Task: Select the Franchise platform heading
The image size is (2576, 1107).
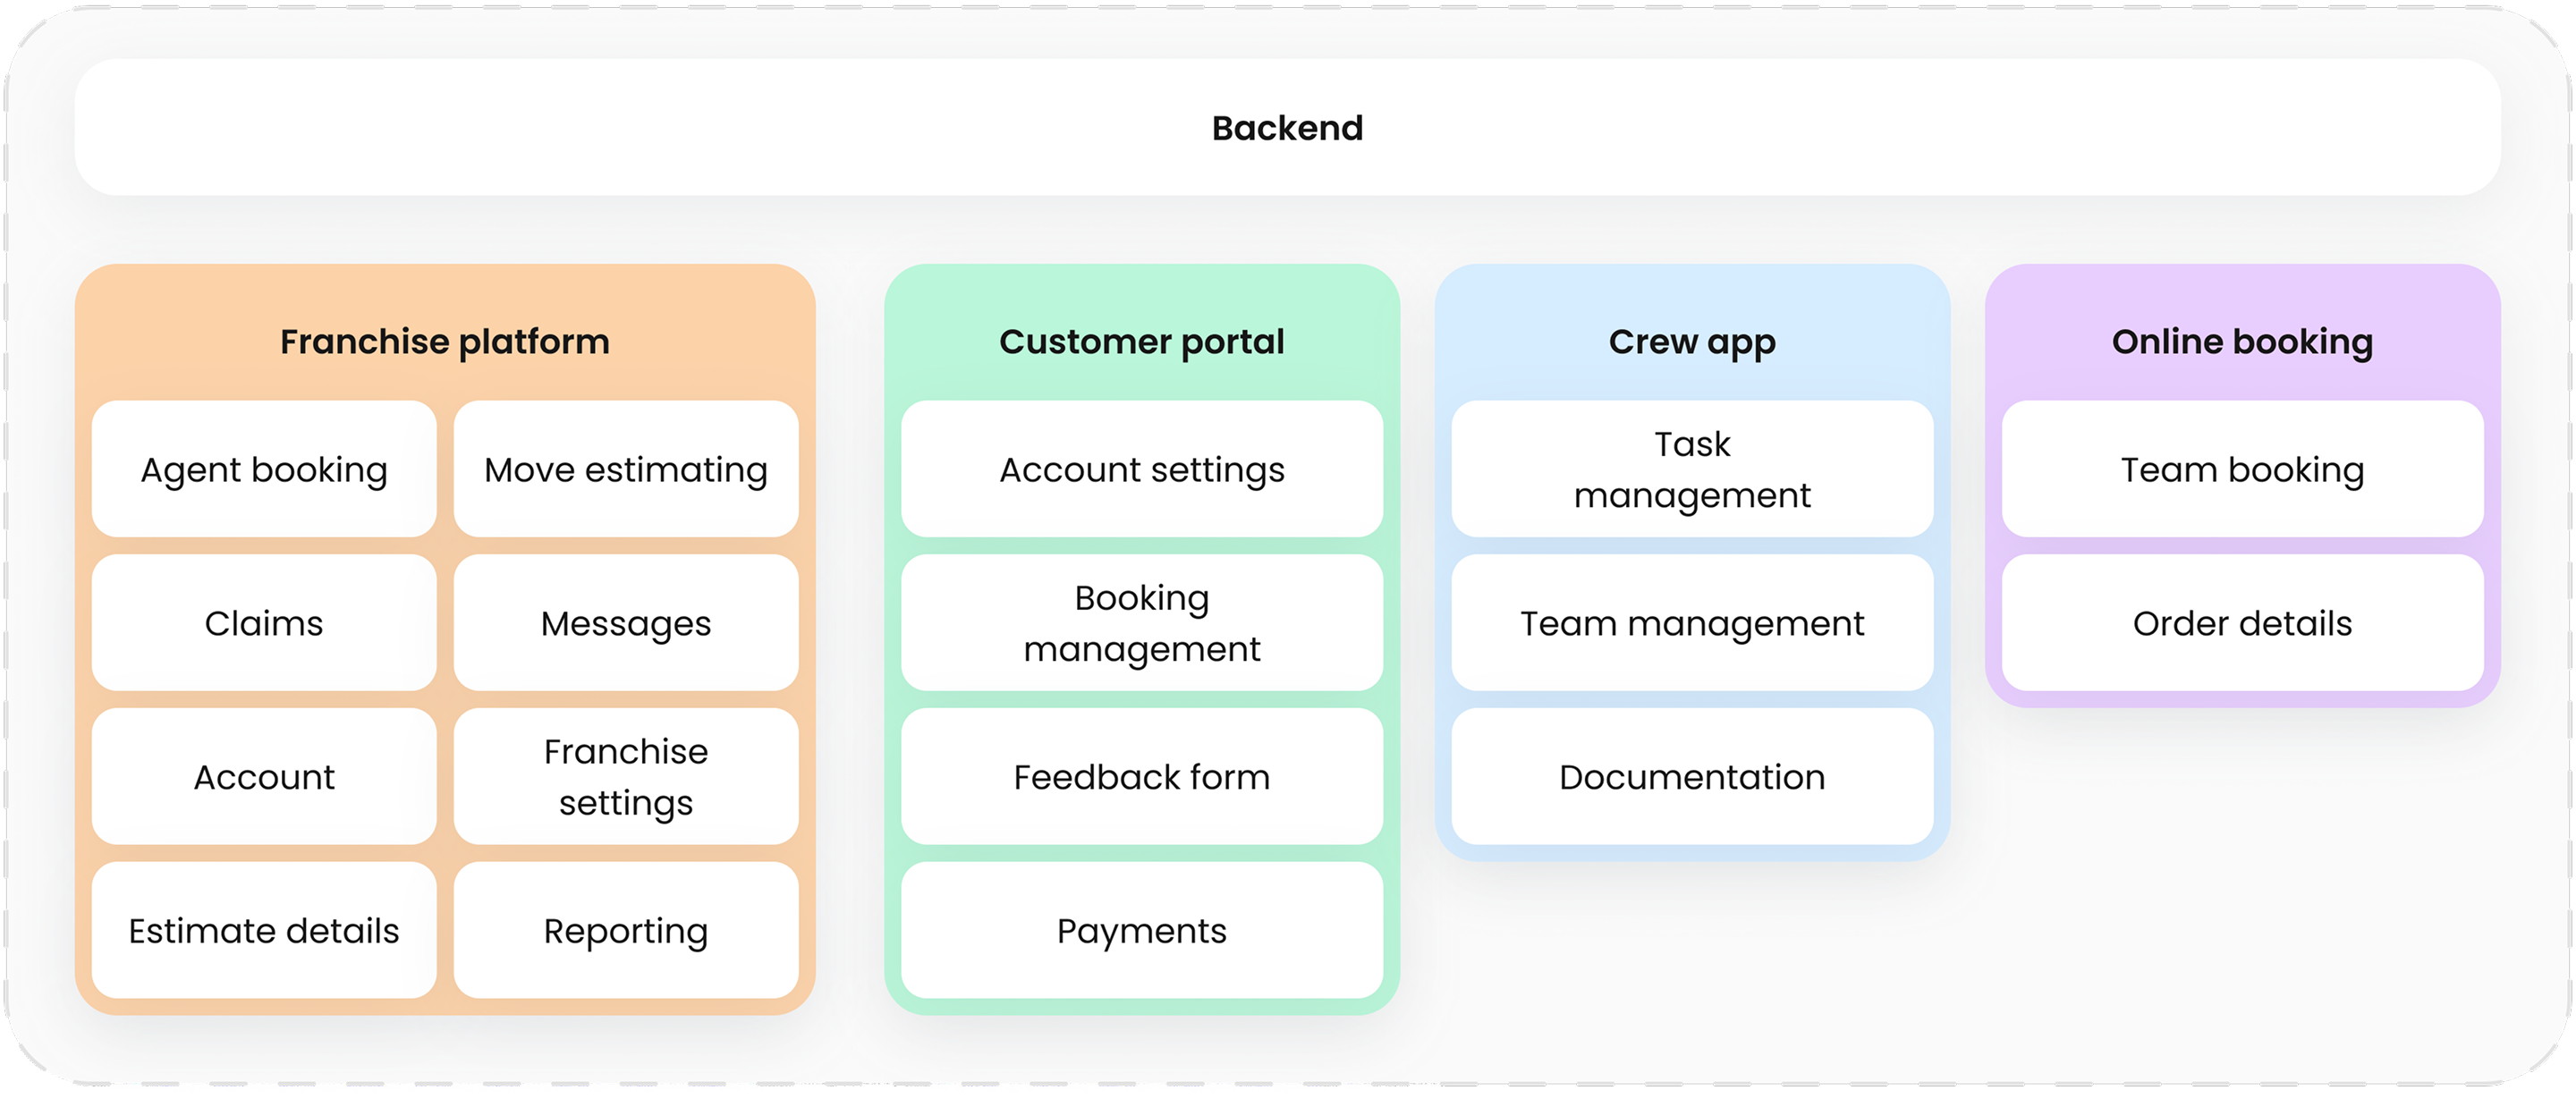Action: coord(445,342)
